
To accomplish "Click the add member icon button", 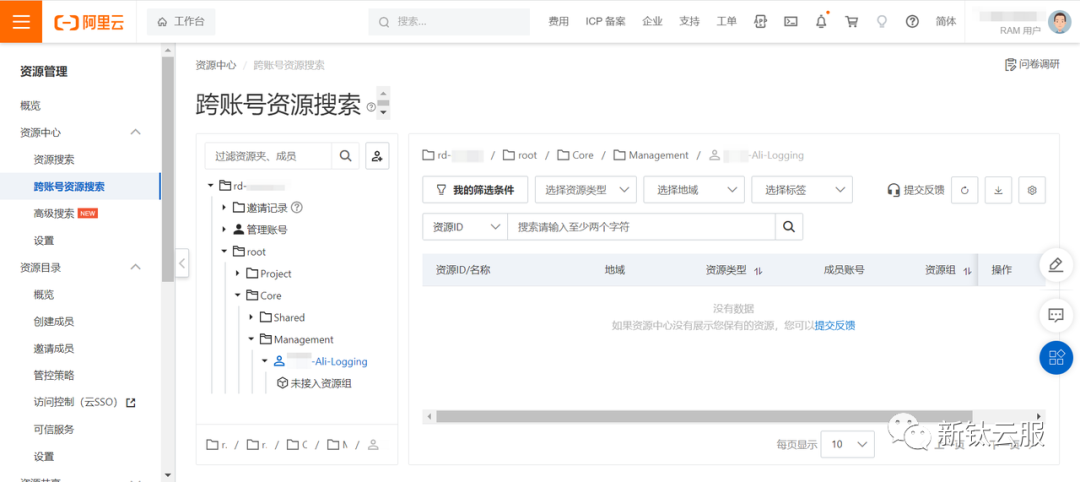I will (x=377, y=156).
